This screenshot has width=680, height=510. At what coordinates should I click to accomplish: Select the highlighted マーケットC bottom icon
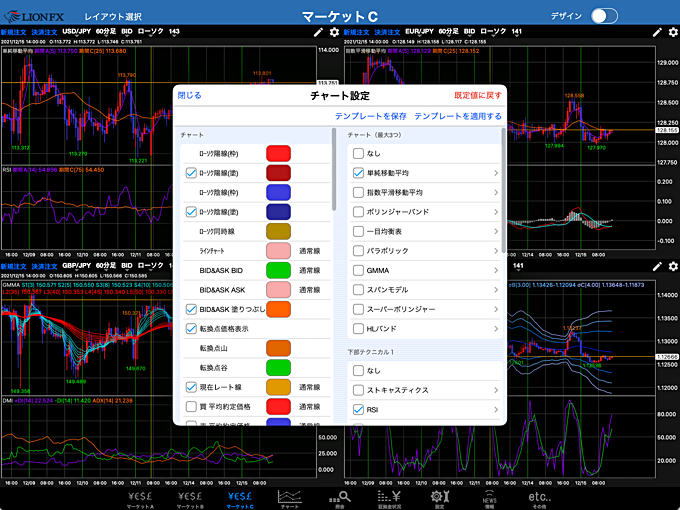tap(240, 499)
